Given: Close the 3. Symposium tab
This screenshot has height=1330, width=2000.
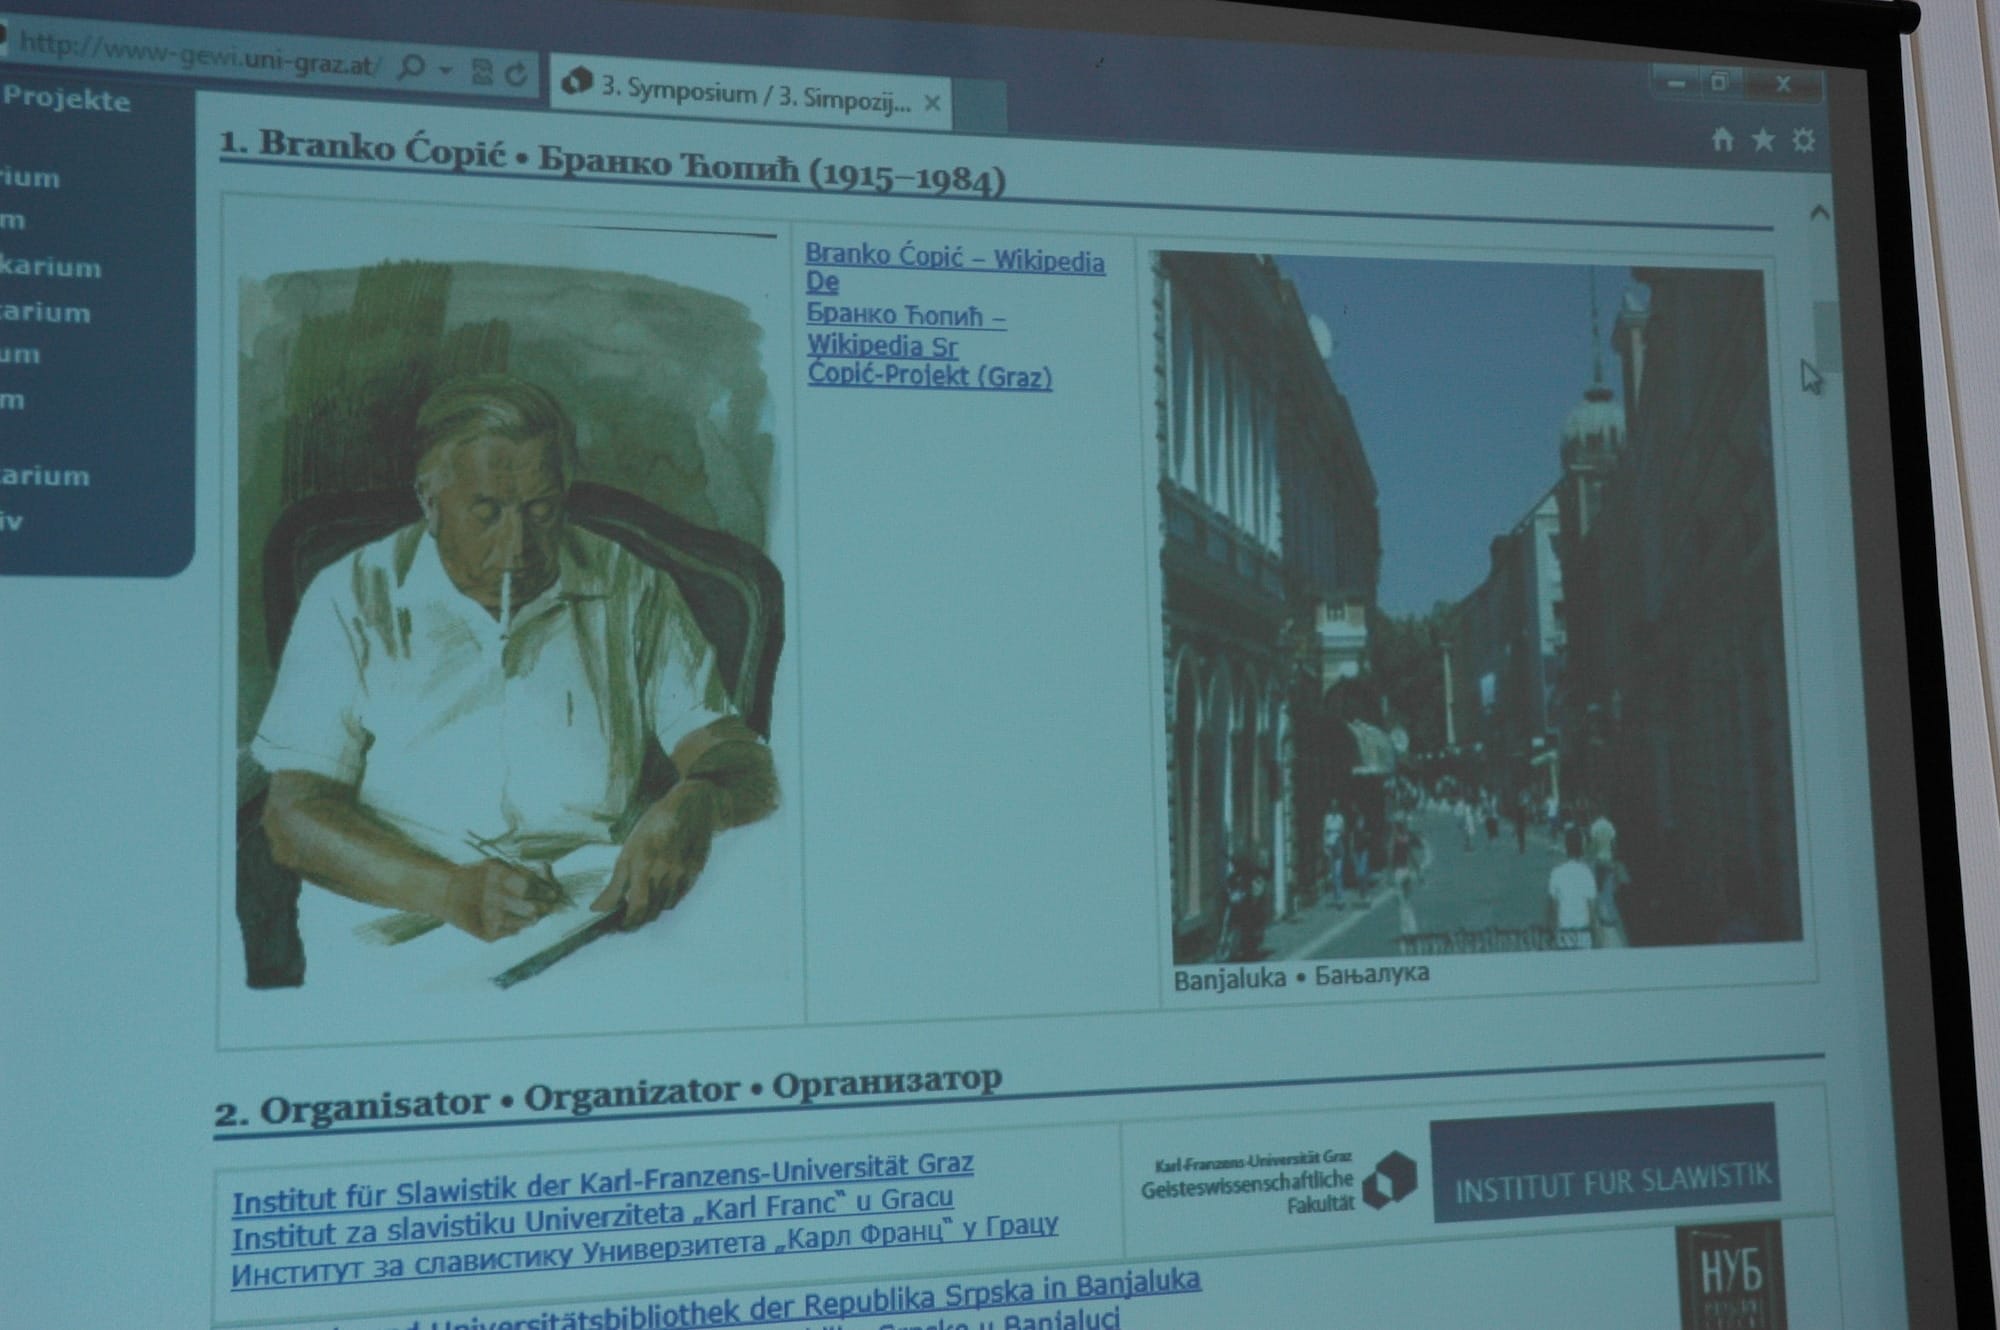Looking at the screenshot, I should pyautogui.click(x=932, y=103).
